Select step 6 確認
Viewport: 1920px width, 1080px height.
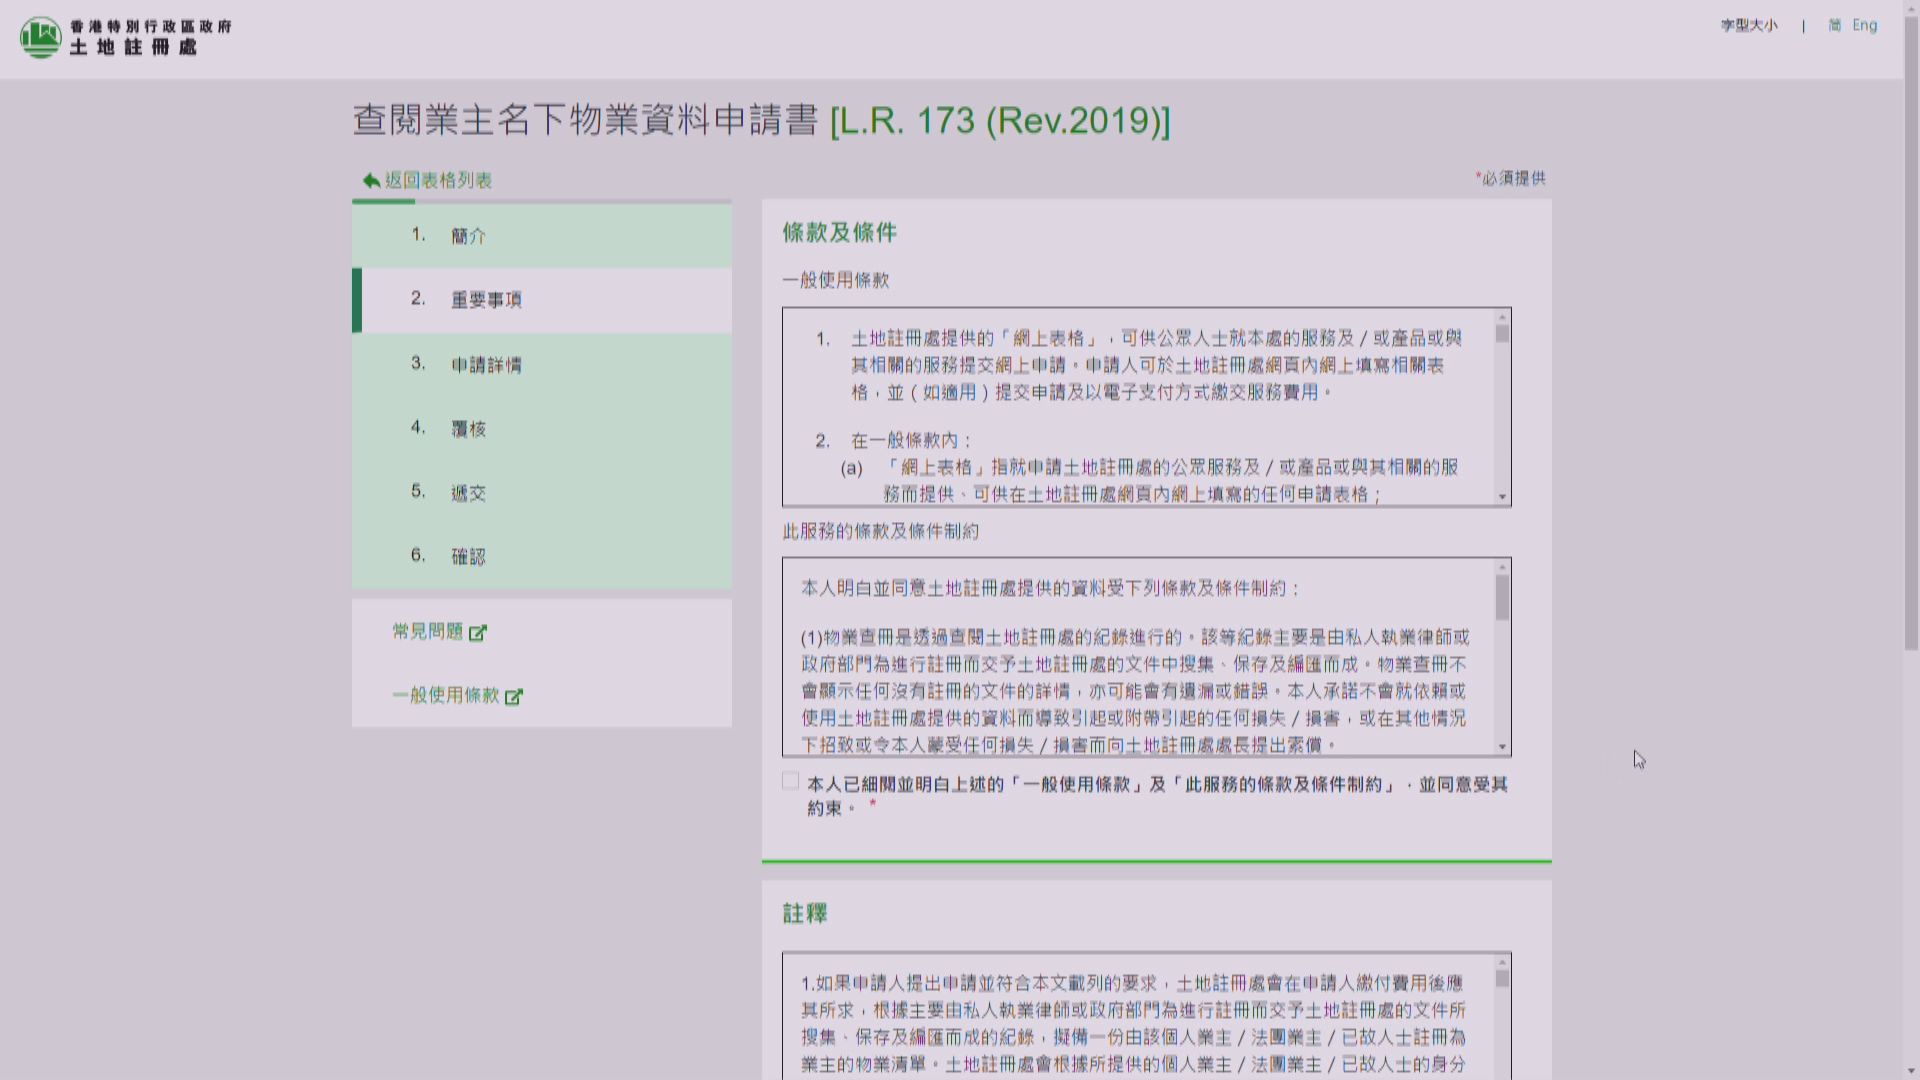(x=542, y=556)
